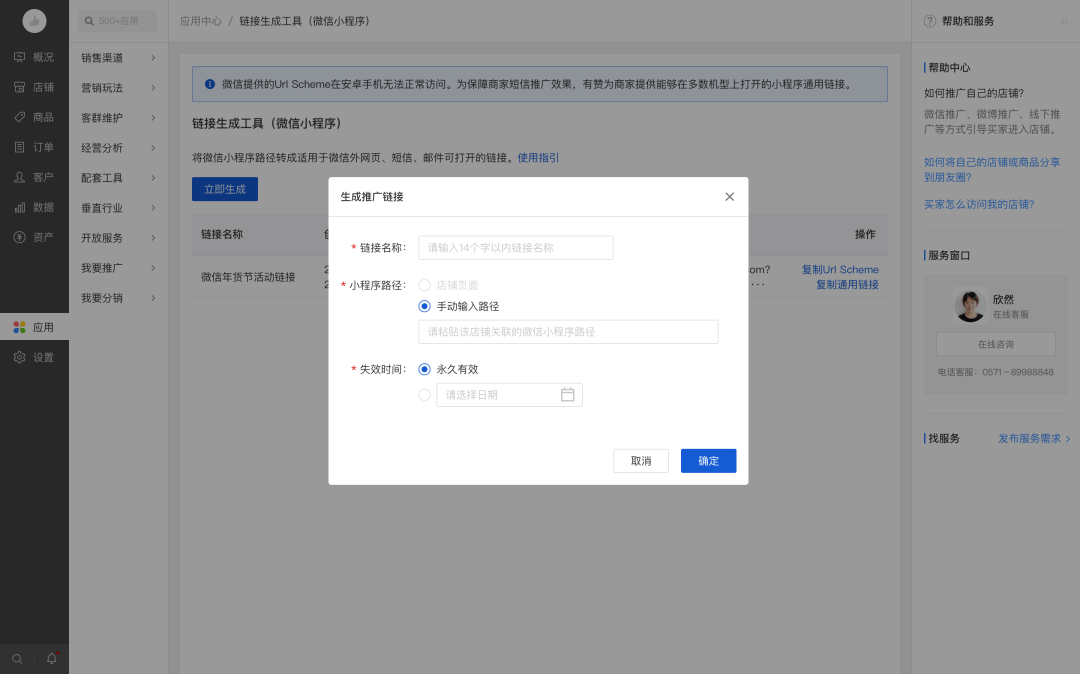Open the 数据 data analytics icon
Screen dimensions: 1080x674
pyautogui.click(x=17, y=207)
